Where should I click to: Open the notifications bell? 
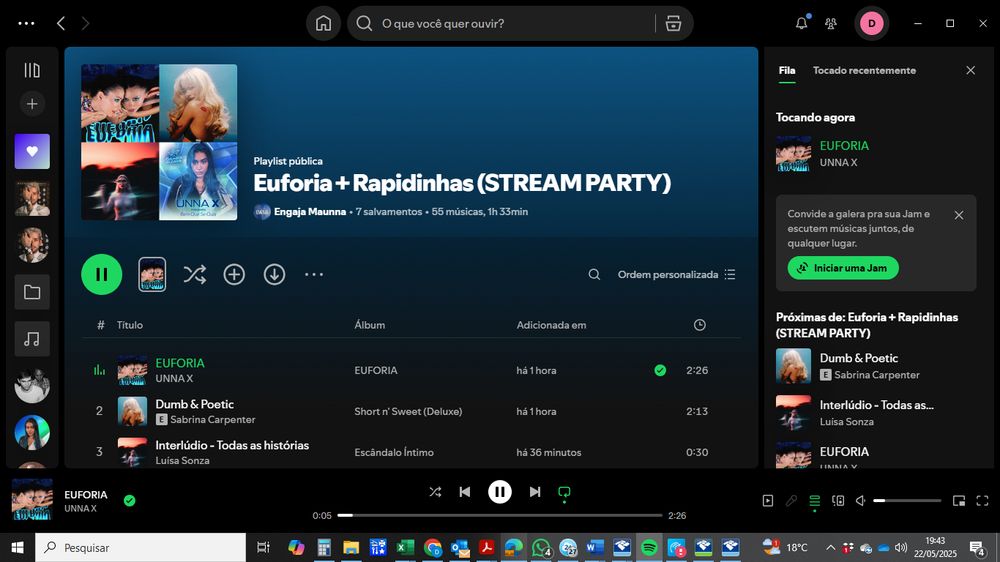coord(802,24)
